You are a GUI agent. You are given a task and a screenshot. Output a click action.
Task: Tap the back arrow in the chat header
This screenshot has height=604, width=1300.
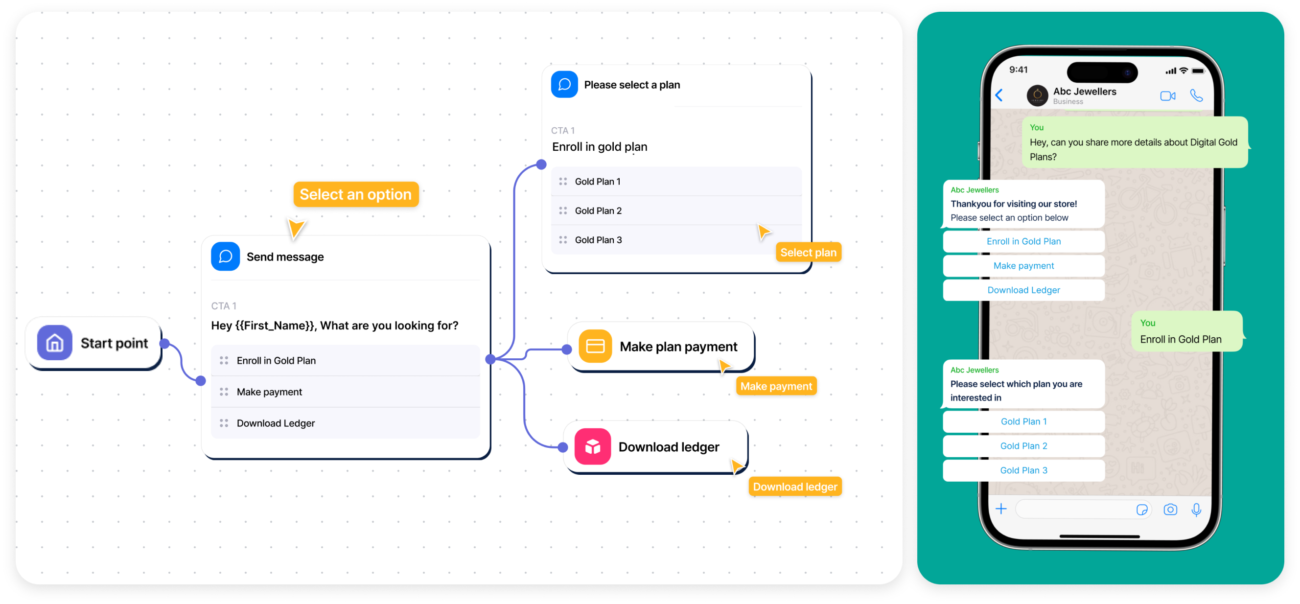pyautogui.click(x=998, y=96)
